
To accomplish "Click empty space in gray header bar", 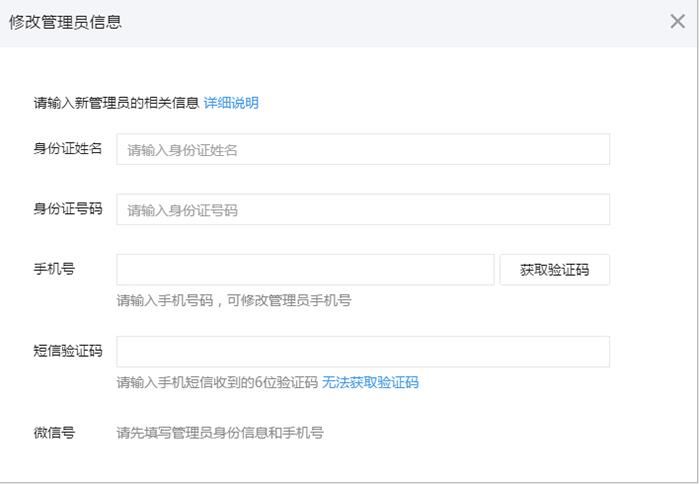I will tap(400, 22).
